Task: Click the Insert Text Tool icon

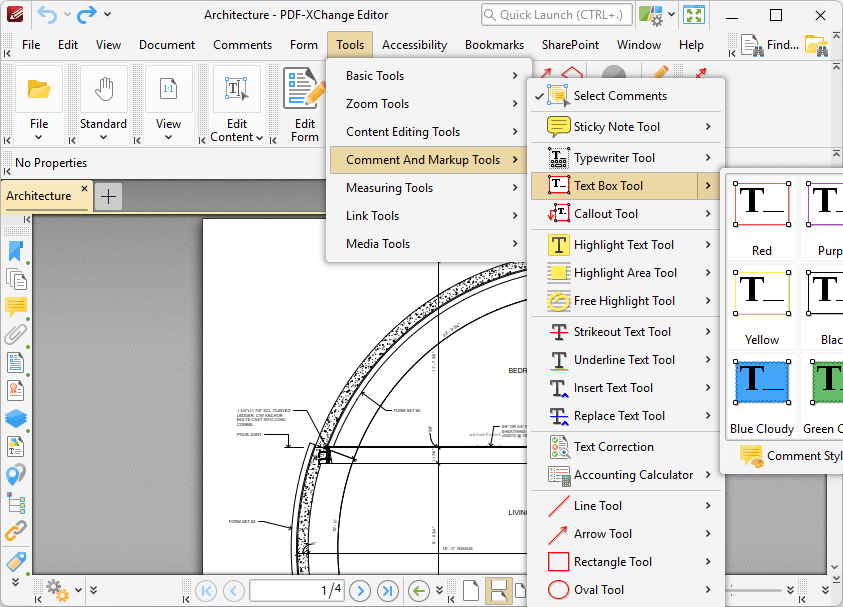Action: (x=559, y=388)
